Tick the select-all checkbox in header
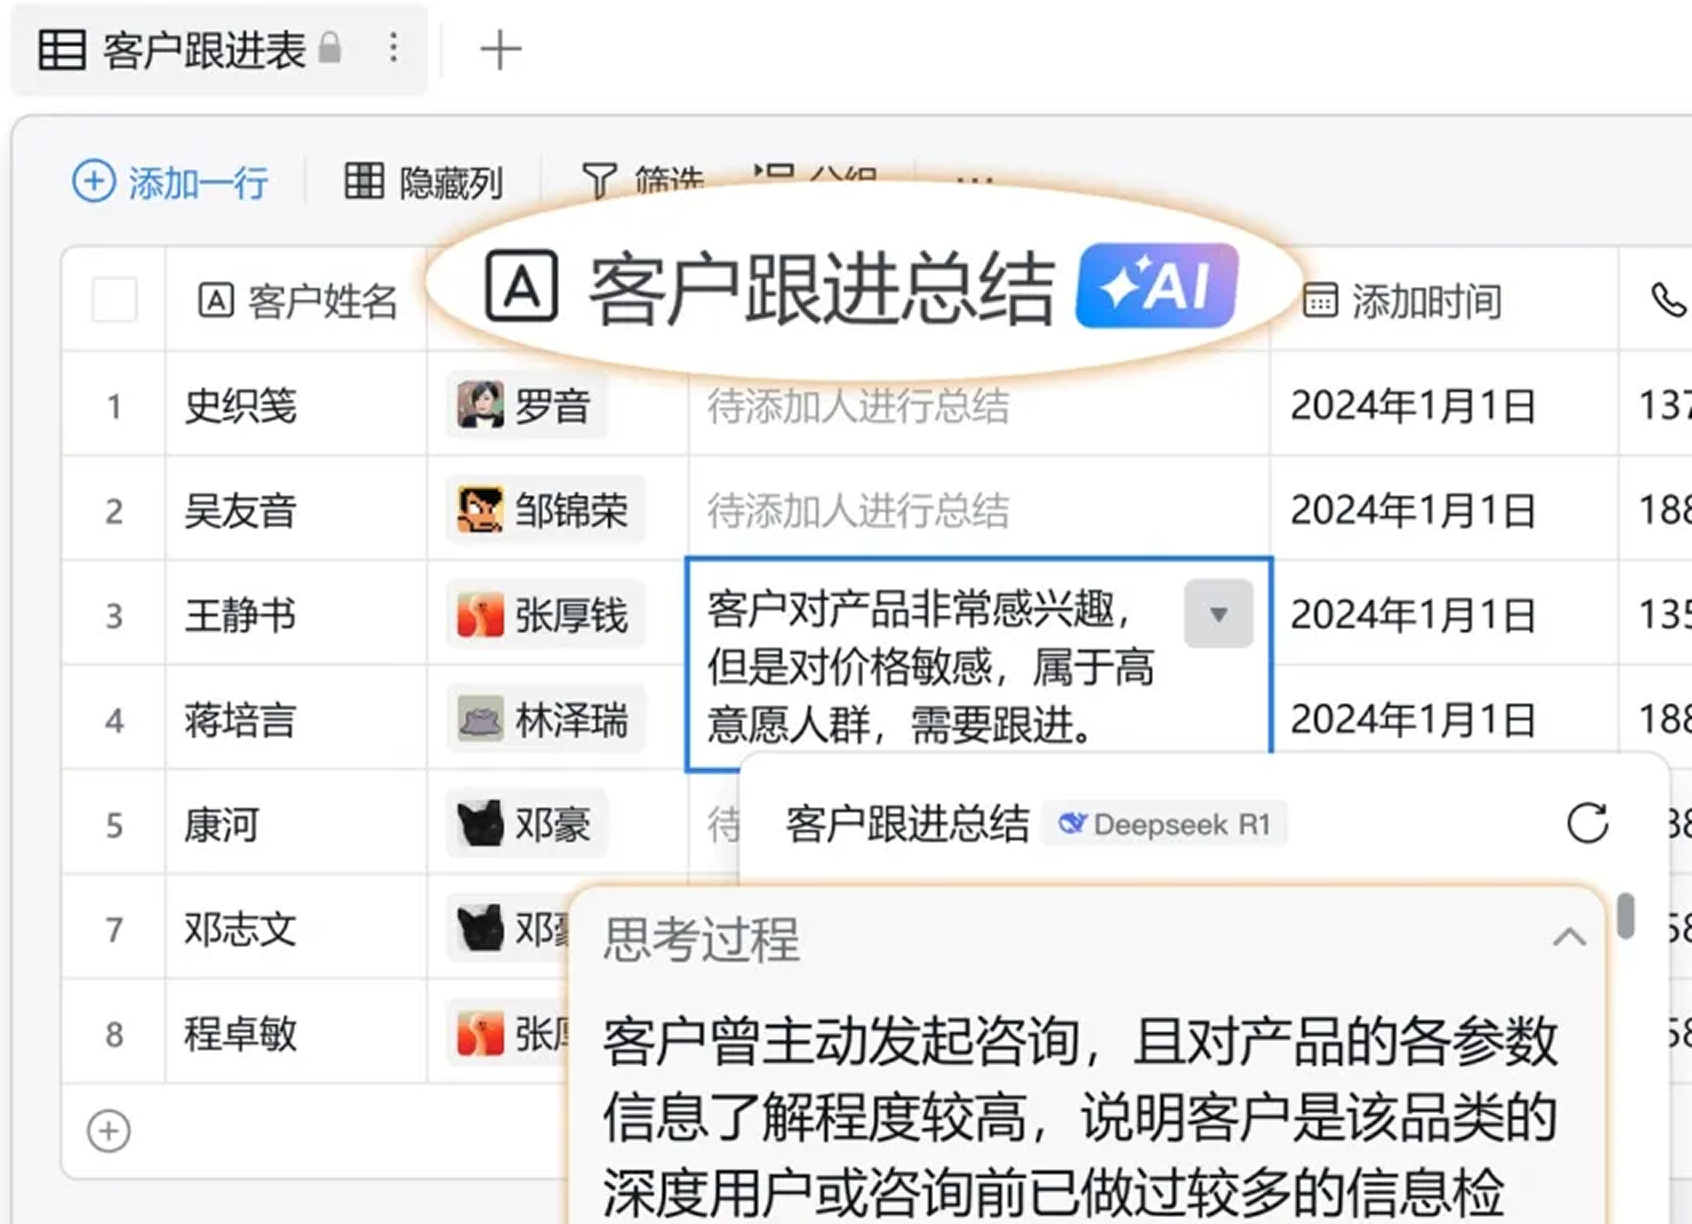The image size is (1692, 1224). pyautogui.click(x=114, y=300)
